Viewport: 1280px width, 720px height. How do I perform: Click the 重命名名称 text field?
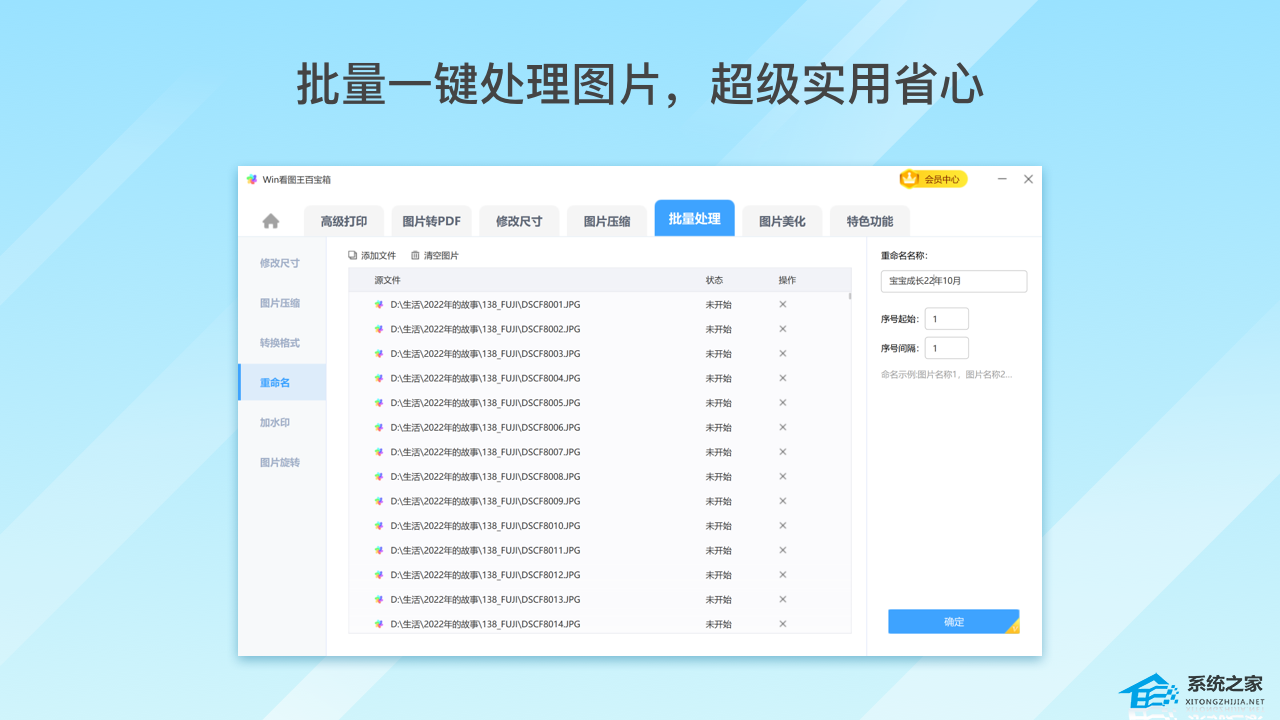pyautogui.click(x=953, y=281)
